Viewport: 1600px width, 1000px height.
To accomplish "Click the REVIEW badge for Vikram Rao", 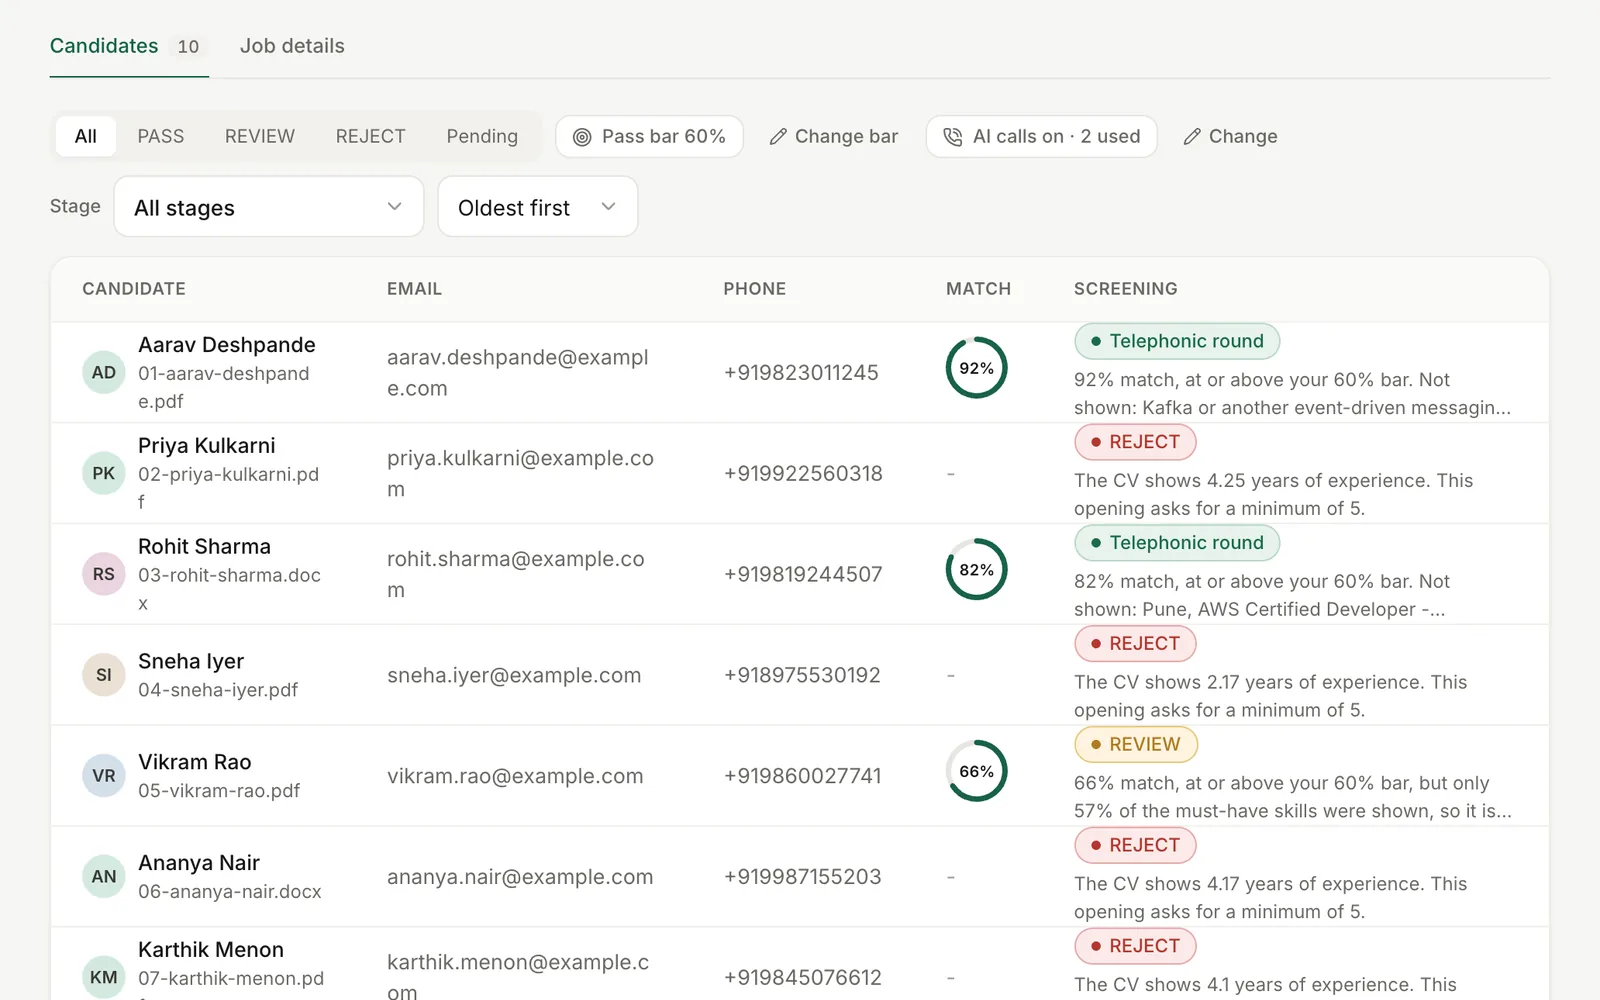I will pos(1136,744).
